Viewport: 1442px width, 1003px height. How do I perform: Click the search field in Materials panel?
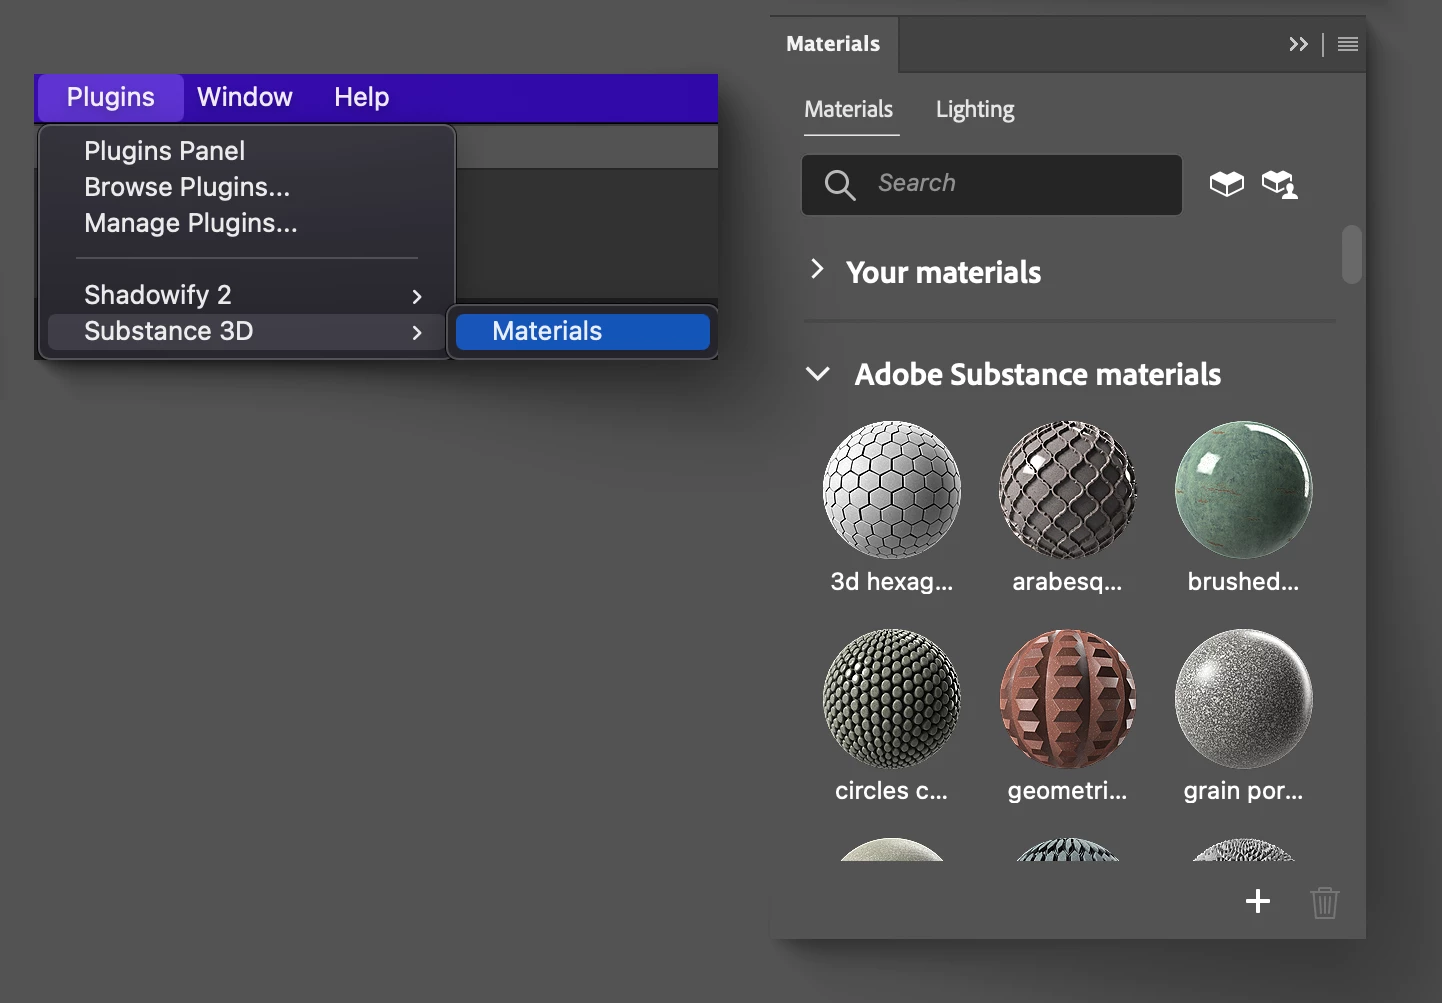pyautogui.click(x=992, y=184)
